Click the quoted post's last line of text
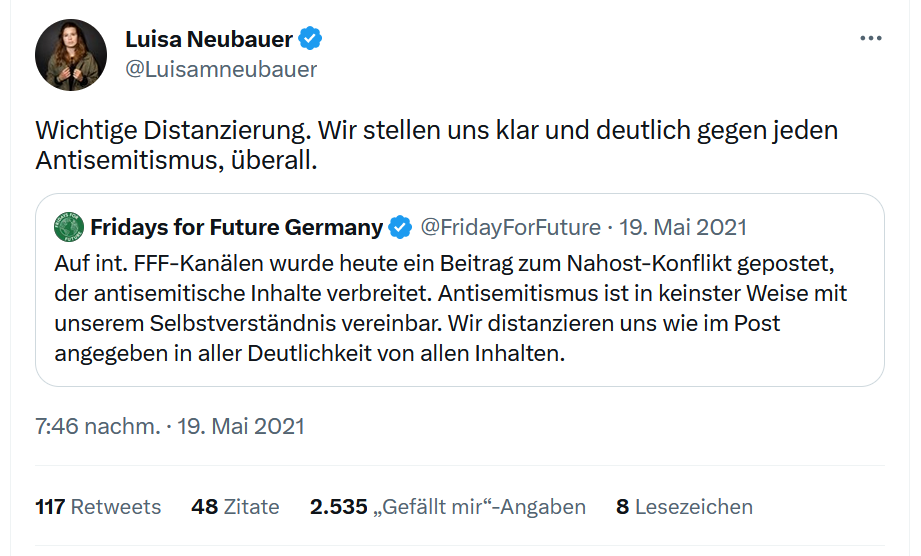The image size is (921, 556). [310, 354]
